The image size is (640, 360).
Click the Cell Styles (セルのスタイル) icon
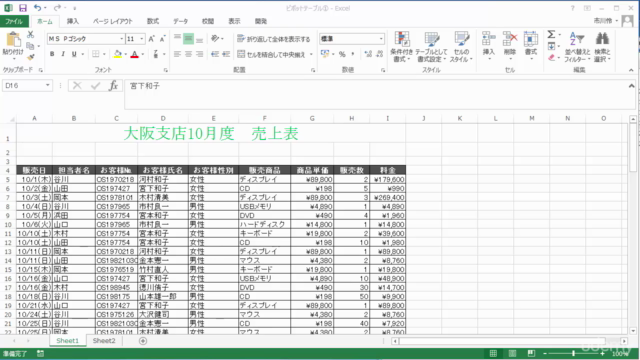(x=461, y=39)
